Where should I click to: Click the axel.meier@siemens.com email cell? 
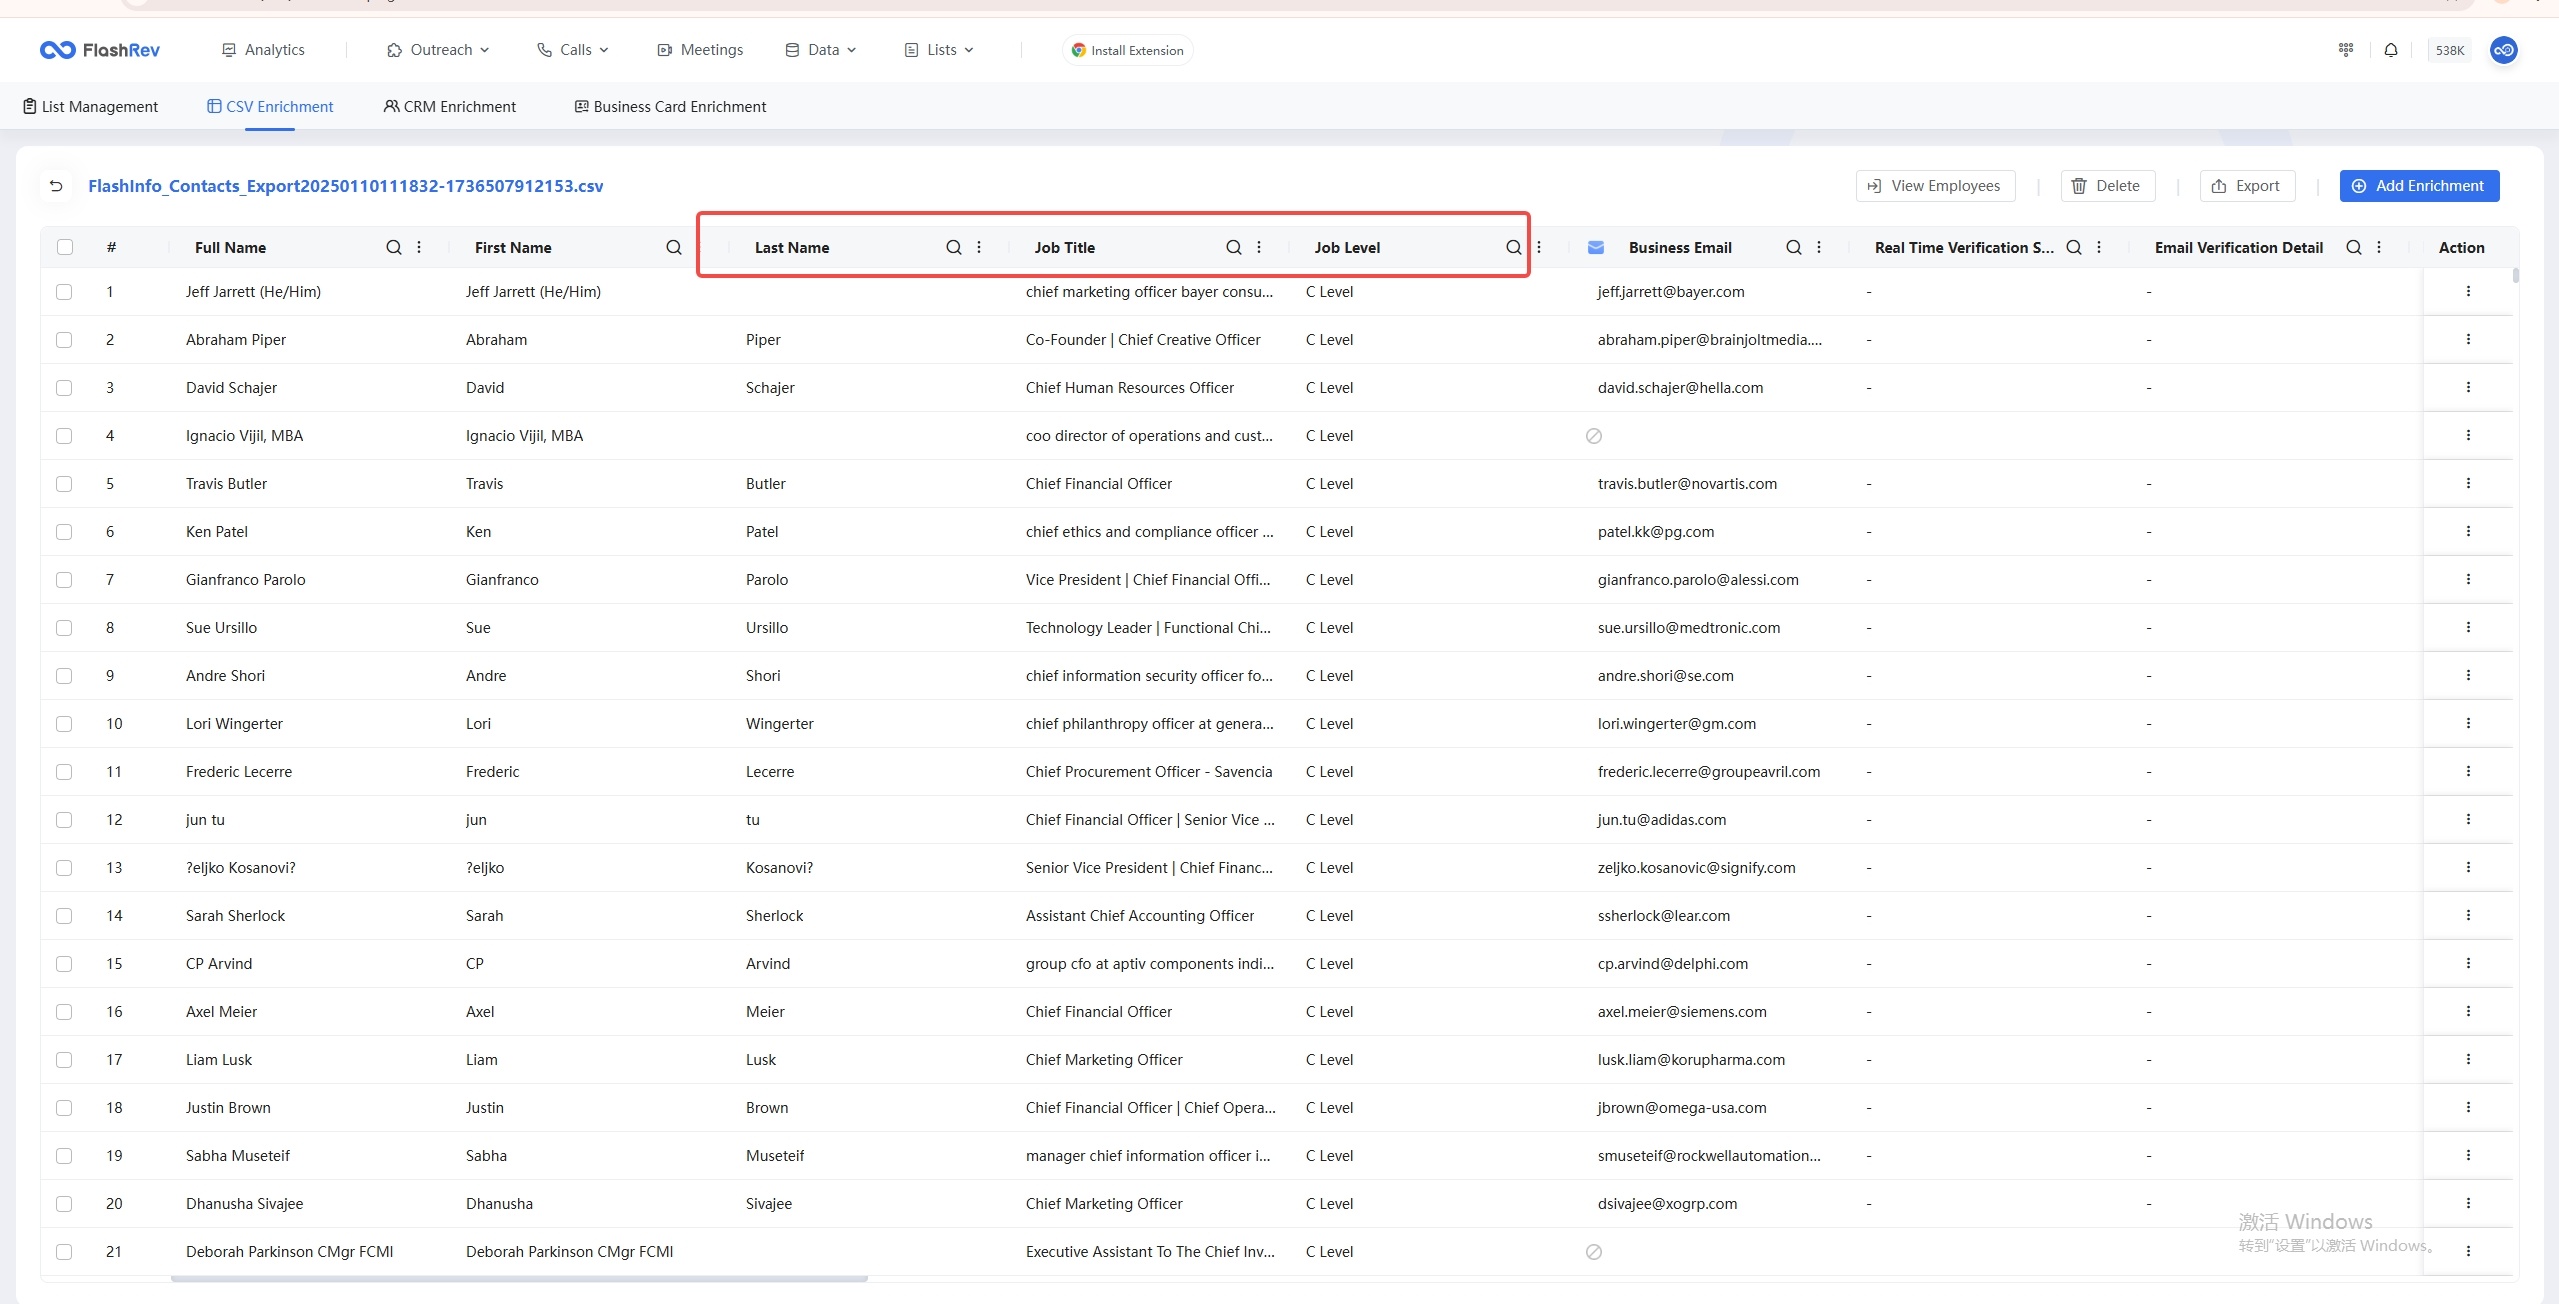tap(1682, 1012)
